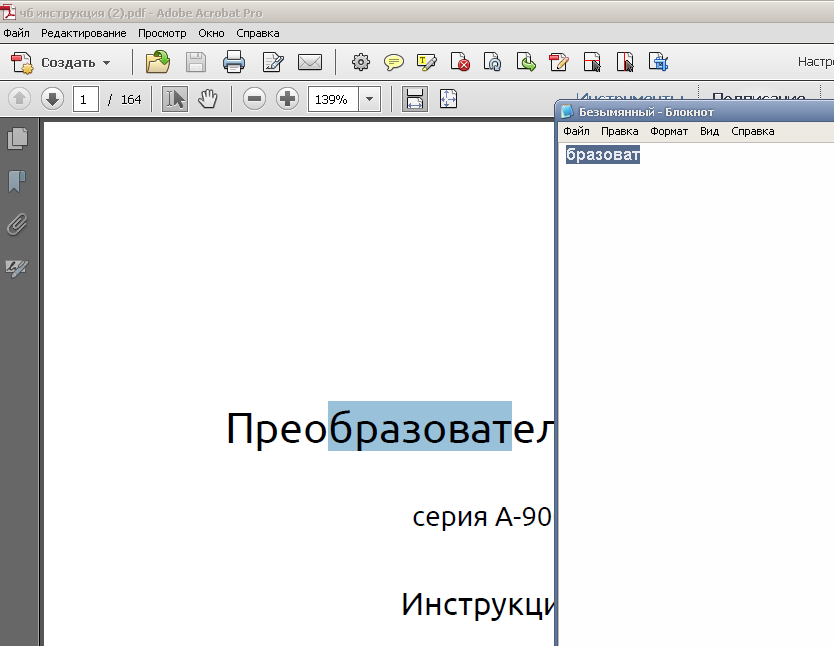Open the Редактирование menu in Acrobat

coord(84,33)
